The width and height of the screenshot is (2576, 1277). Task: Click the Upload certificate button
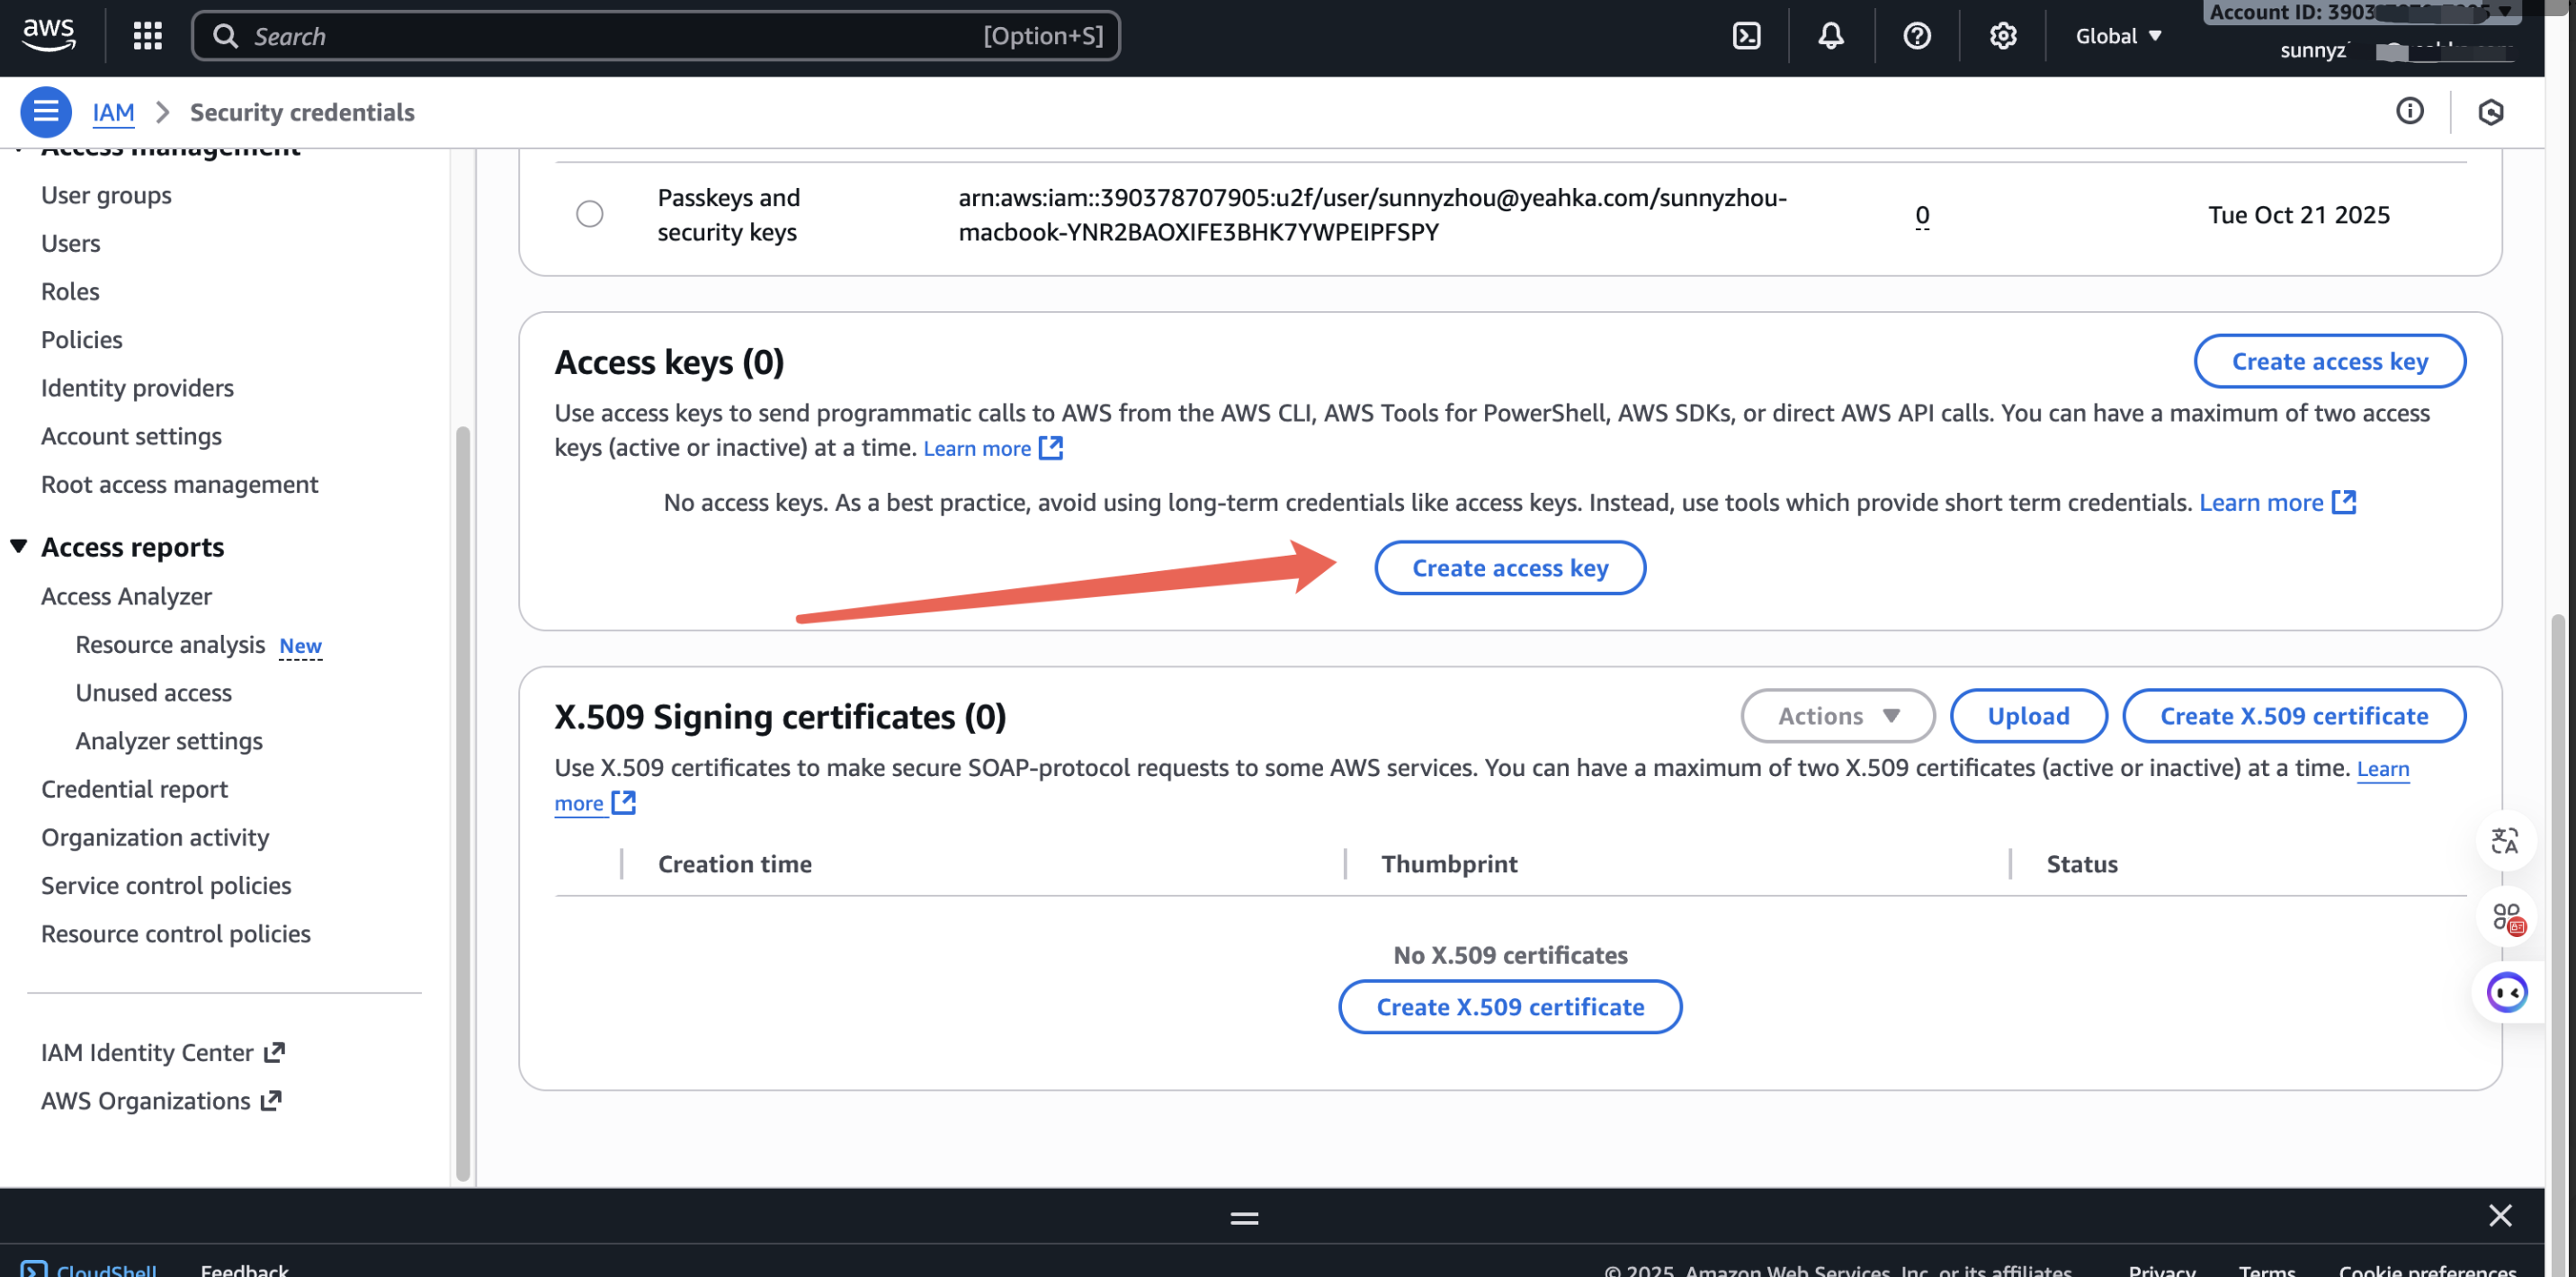[x=2027, y=716]
